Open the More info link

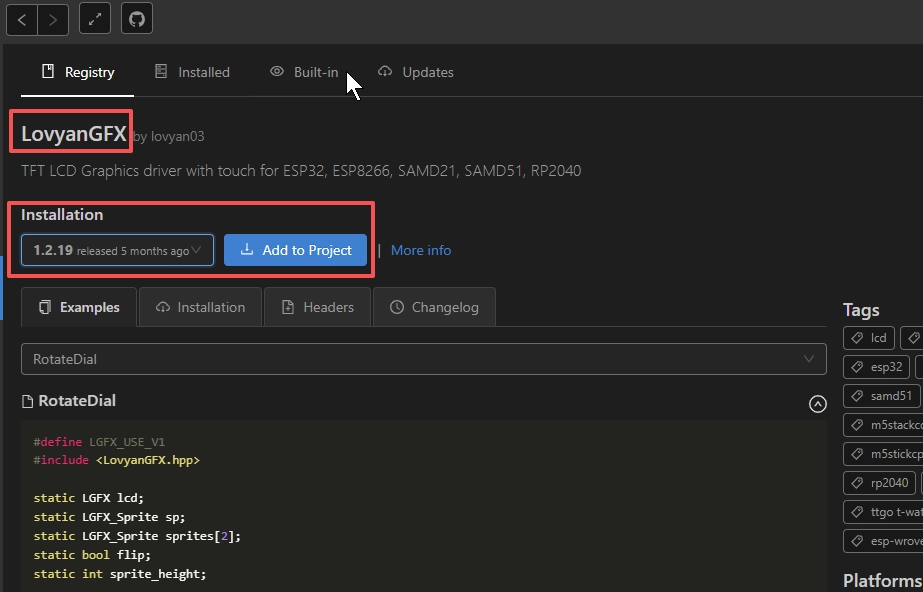coord(421,250)
